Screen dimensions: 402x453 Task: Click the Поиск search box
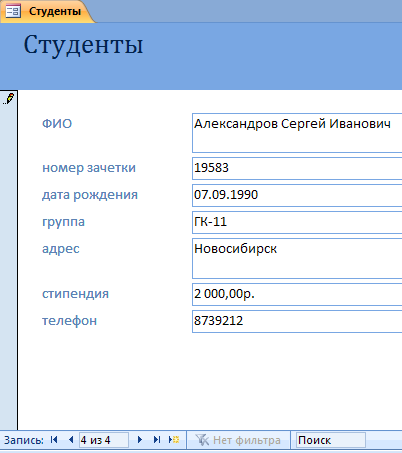(331, 440)
